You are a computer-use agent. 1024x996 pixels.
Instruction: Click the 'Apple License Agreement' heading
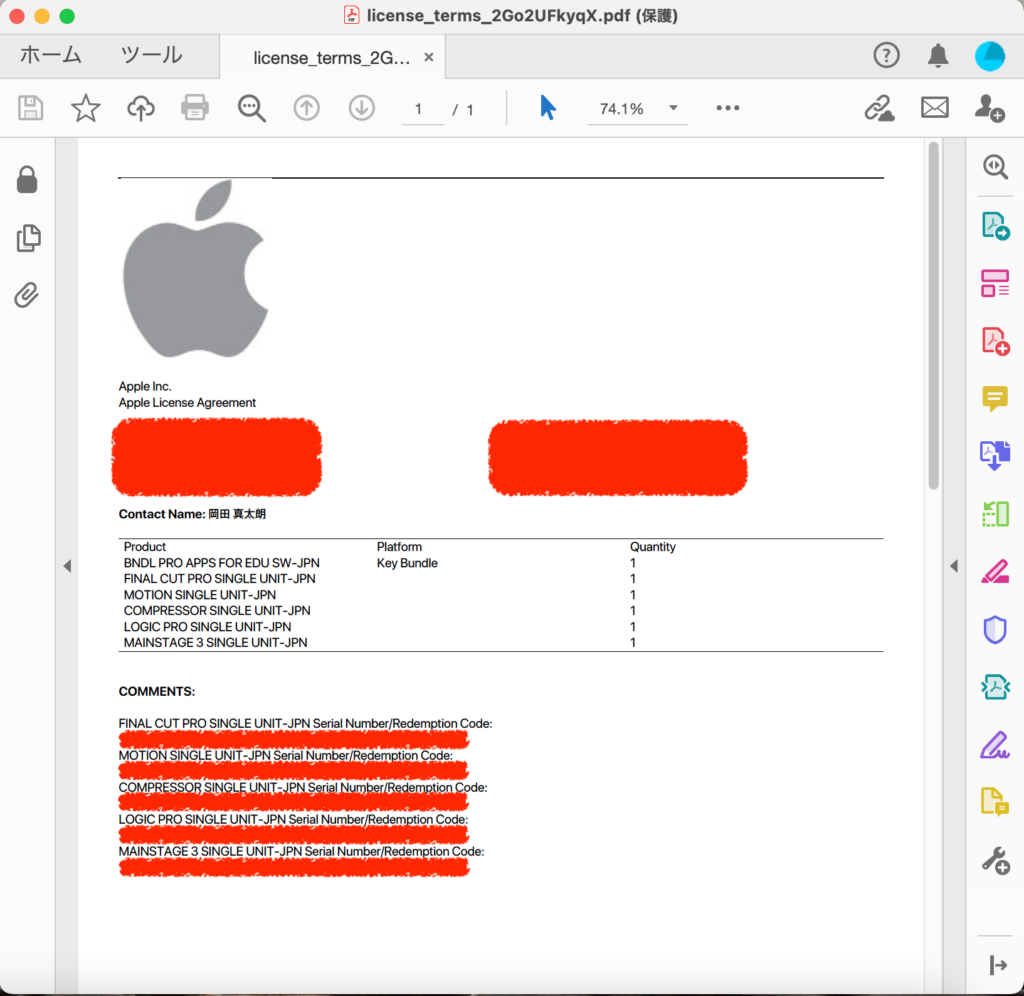point(187,402)
